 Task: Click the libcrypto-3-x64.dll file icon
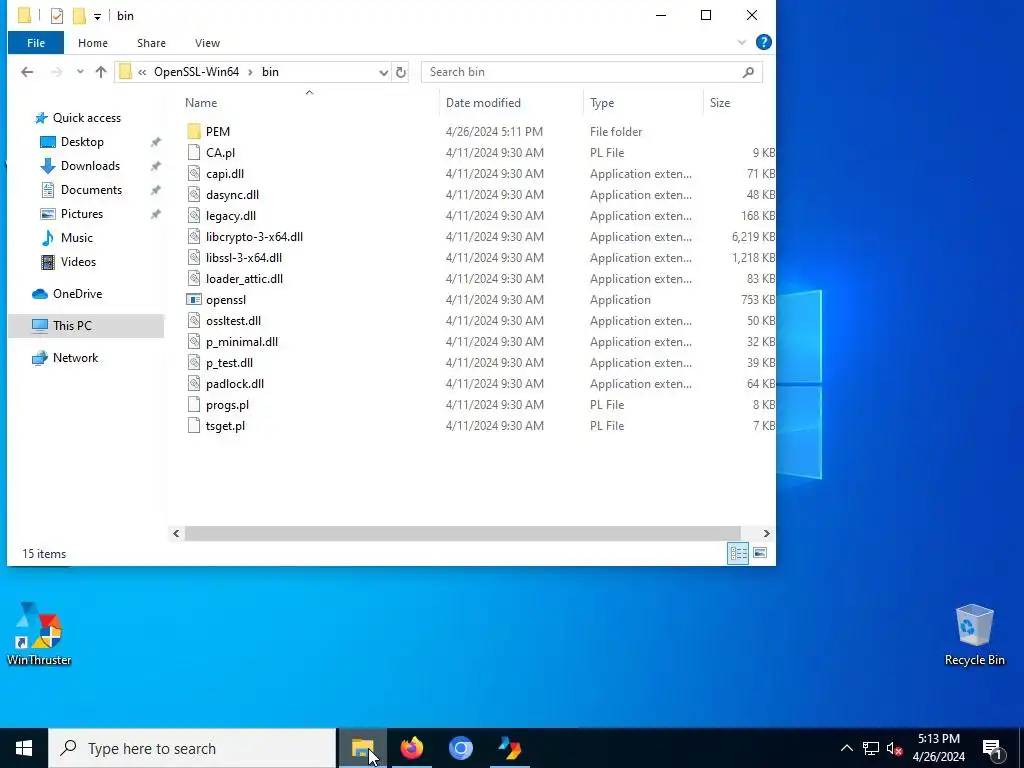[x=193, y=236]
